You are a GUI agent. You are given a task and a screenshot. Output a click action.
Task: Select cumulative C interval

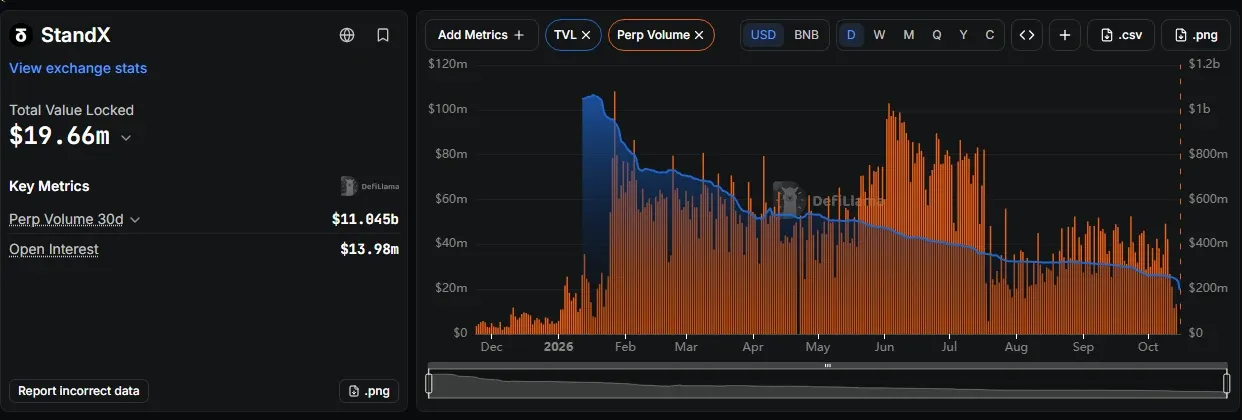coord(990,35)
